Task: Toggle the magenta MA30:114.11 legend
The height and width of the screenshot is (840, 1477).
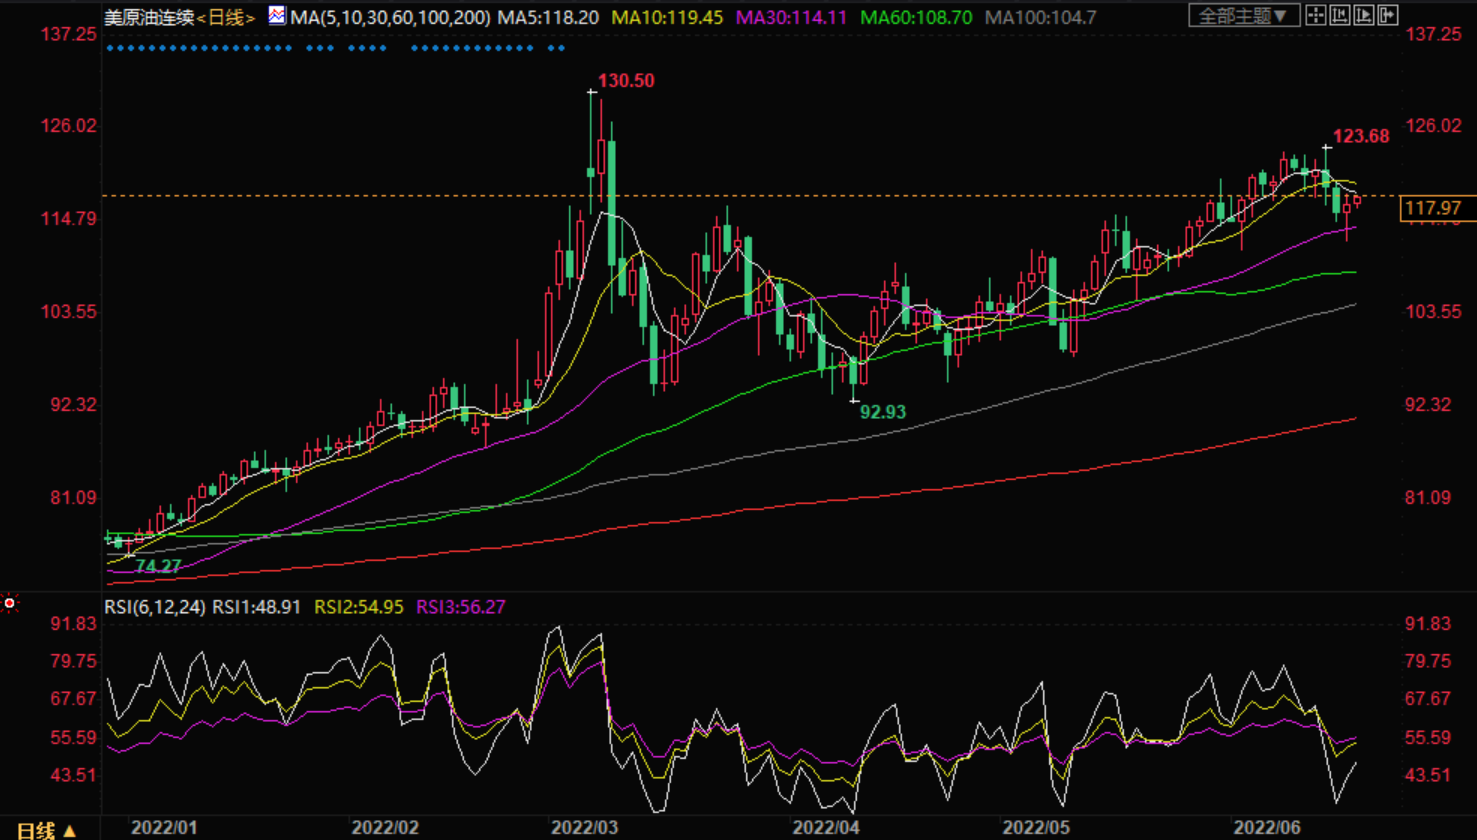Action: click(791, 17)
